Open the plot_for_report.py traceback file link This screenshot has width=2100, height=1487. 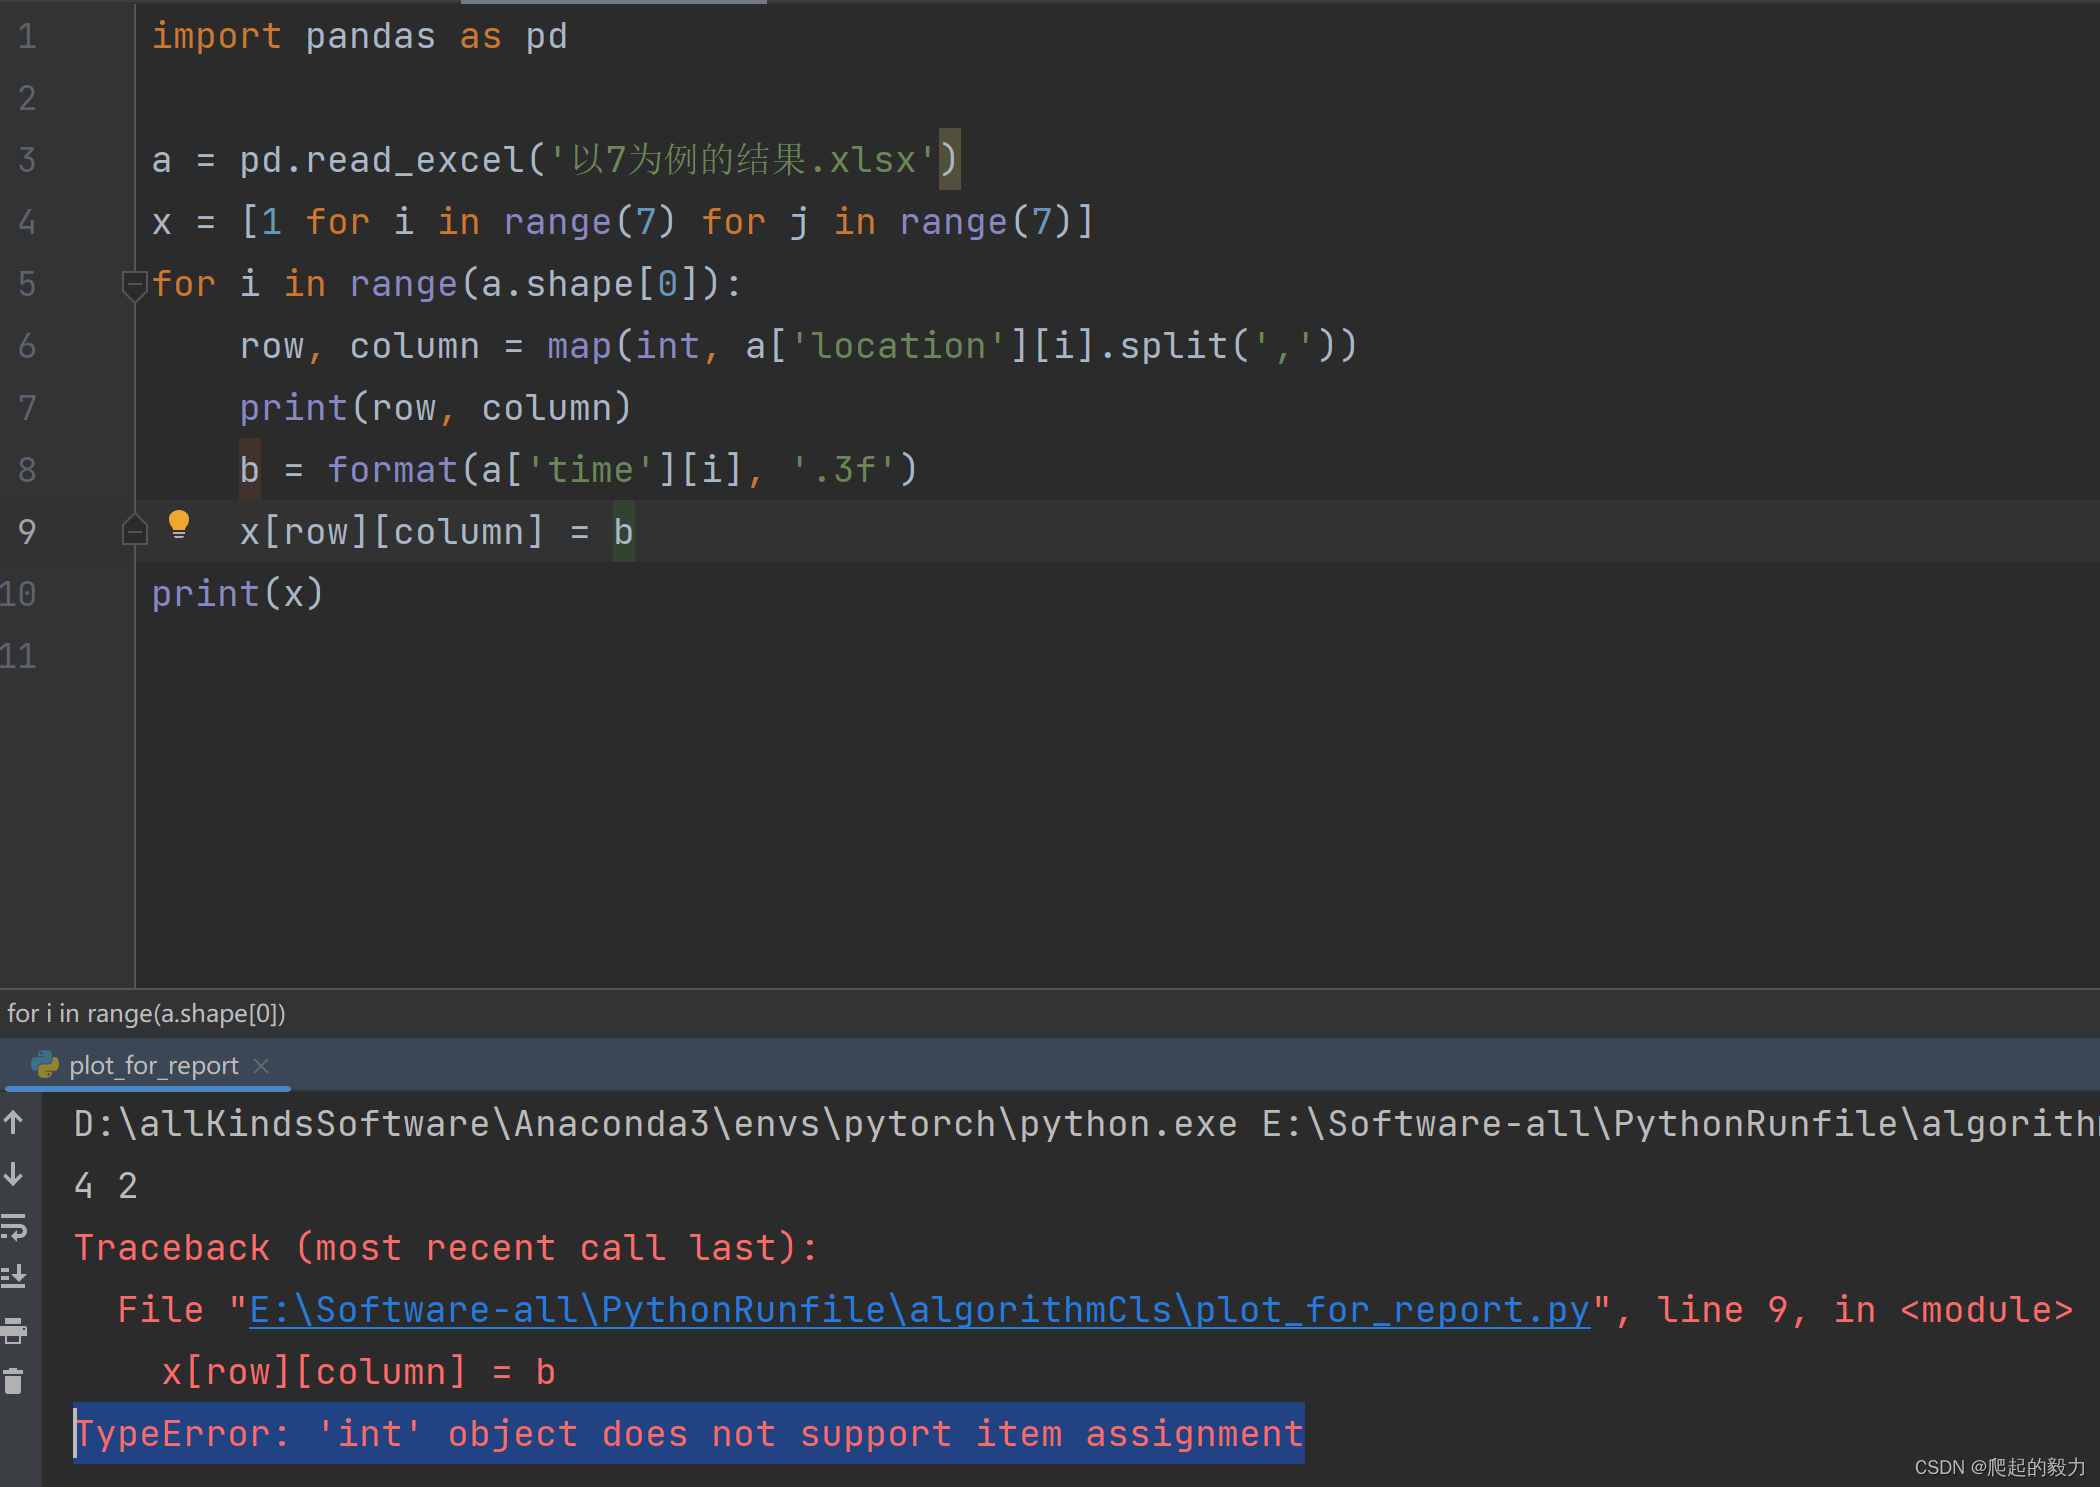(918, 1310)
